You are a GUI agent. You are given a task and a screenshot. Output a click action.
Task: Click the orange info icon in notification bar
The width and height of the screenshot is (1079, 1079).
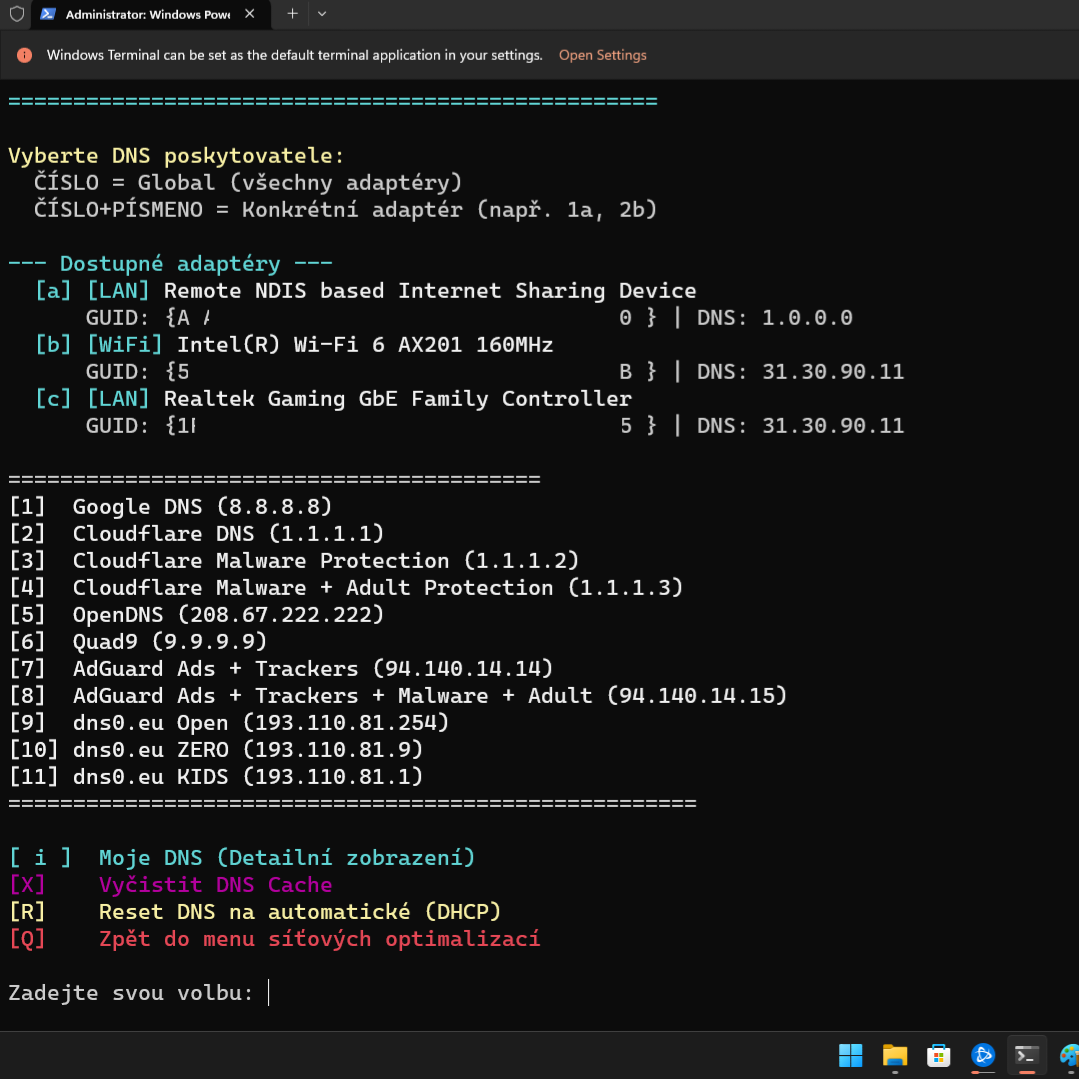point(25,55)
